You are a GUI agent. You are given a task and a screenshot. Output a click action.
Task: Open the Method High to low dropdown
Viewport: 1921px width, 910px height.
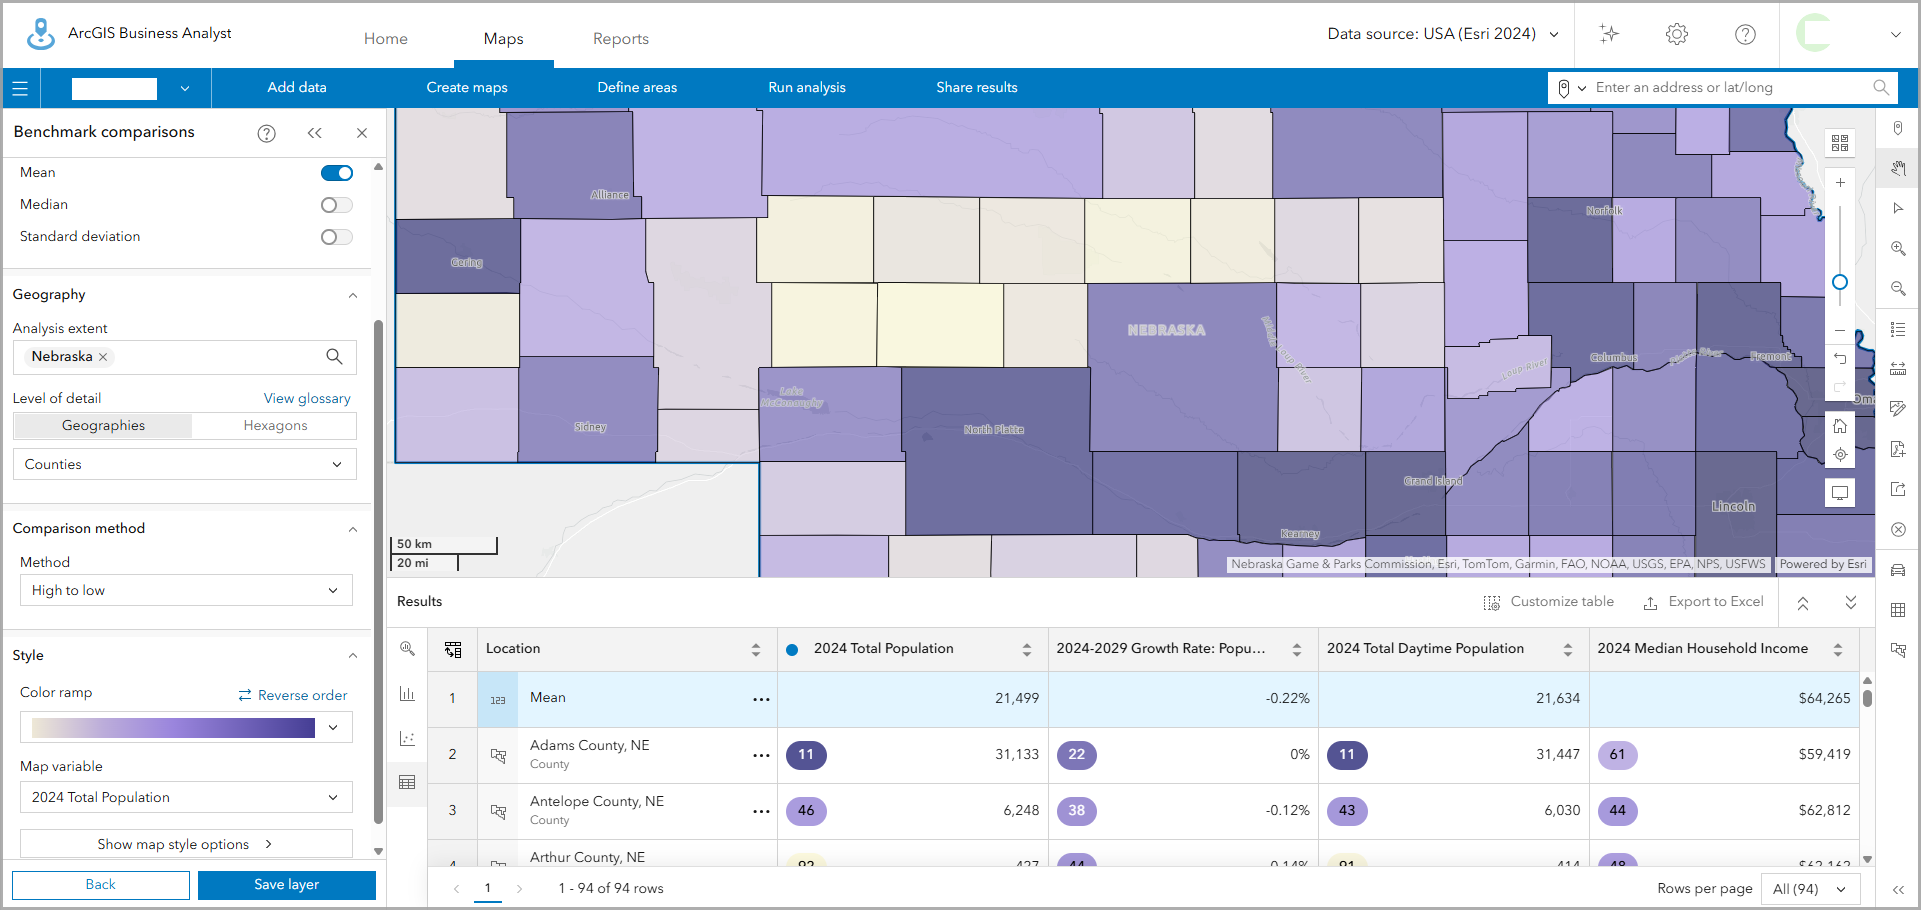point(186,590)
